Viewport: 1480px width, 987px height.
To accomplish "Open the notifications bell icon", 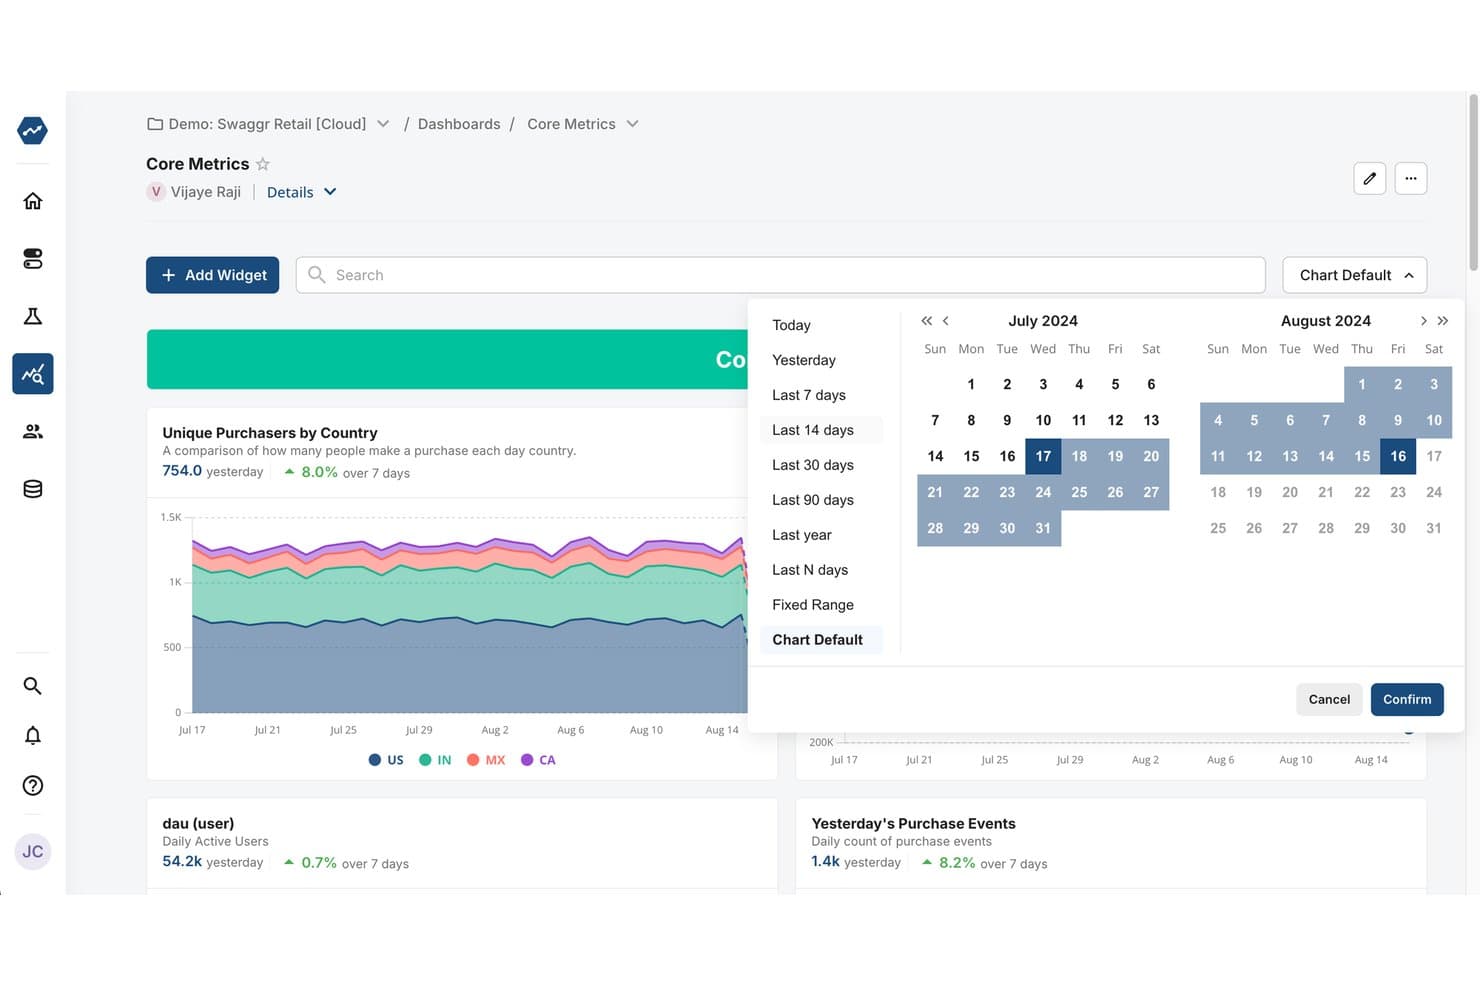I will point(32,735).
